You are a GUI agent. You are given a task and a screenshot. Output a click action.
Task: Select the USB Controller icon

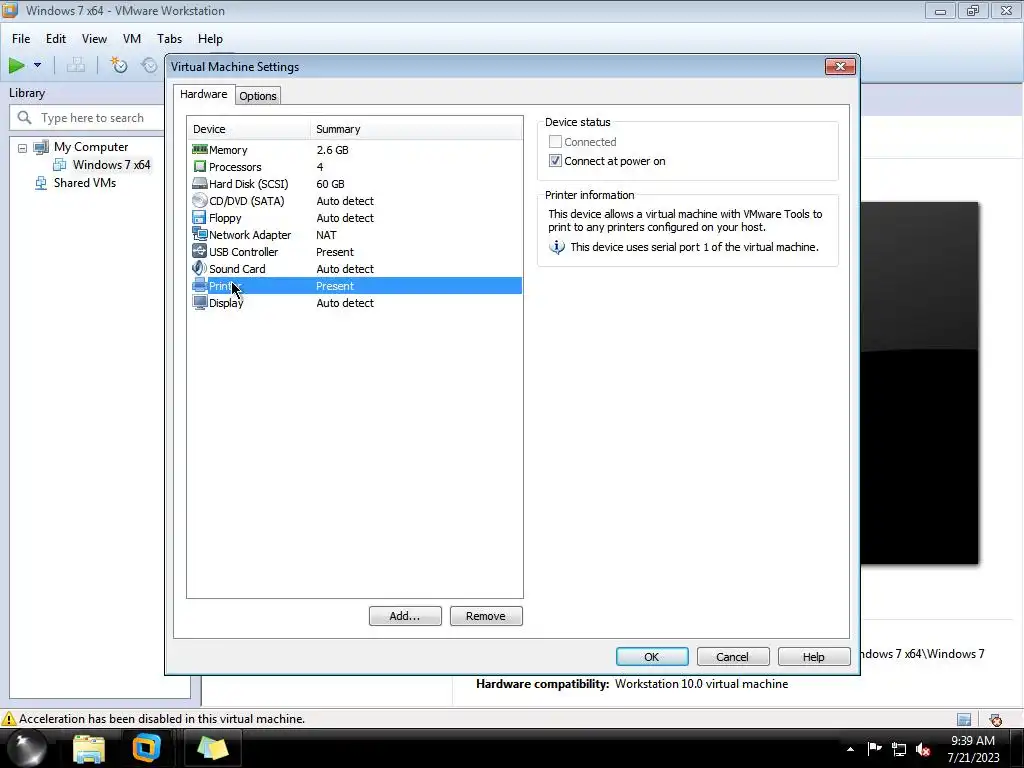coord(199,251)
